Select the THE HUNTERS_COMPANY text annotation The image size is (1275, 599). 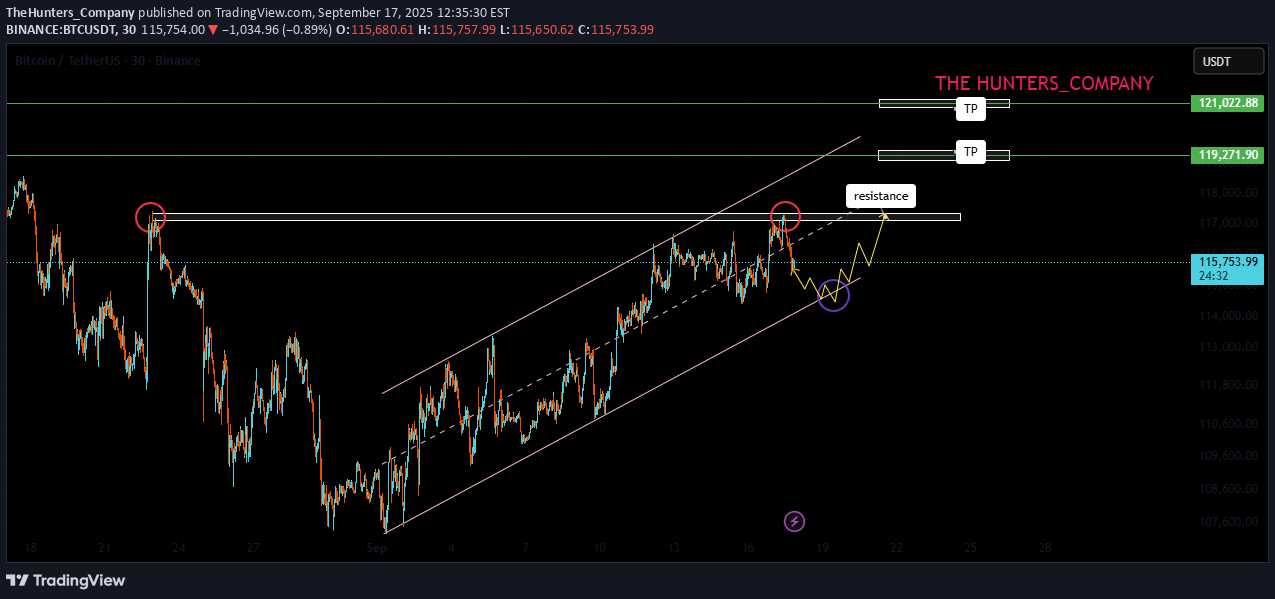[1044, 84]
